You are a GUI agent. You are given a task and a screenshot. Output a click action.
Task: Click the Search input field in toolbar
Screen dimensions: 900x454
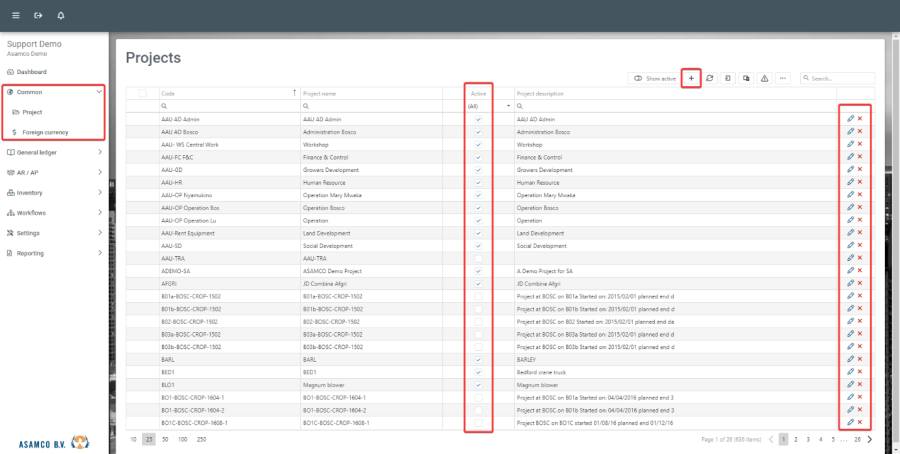838,78
